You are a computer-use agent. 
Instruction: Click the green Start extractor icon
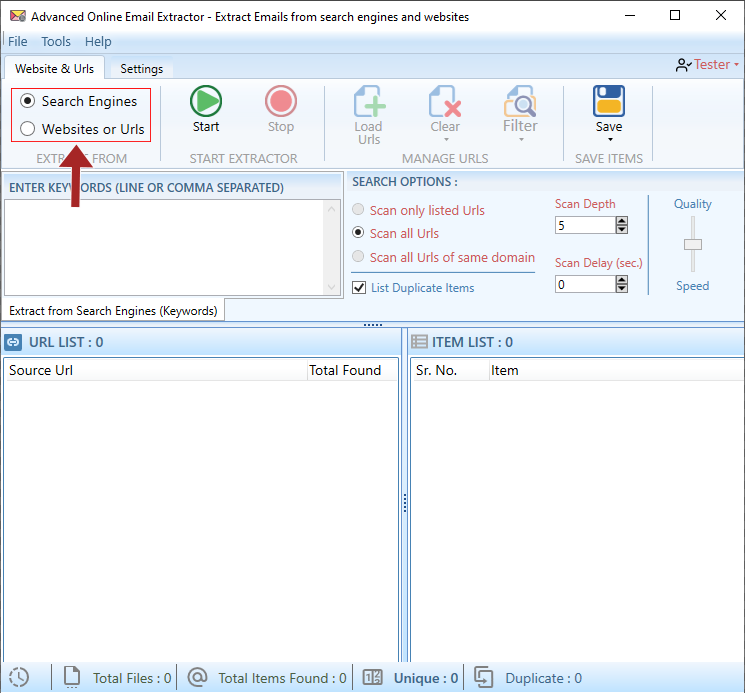pos(206,101)
